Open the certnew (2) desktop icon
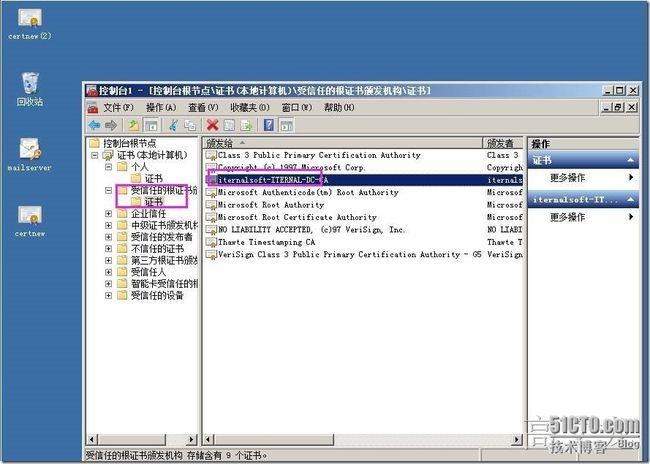 [x=29, y=24]
